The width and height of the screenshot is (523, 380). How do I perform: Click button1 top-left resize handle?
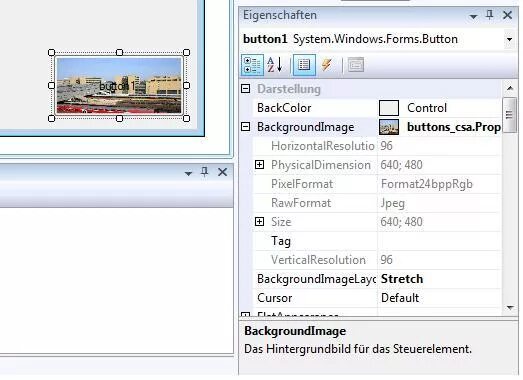51,52
